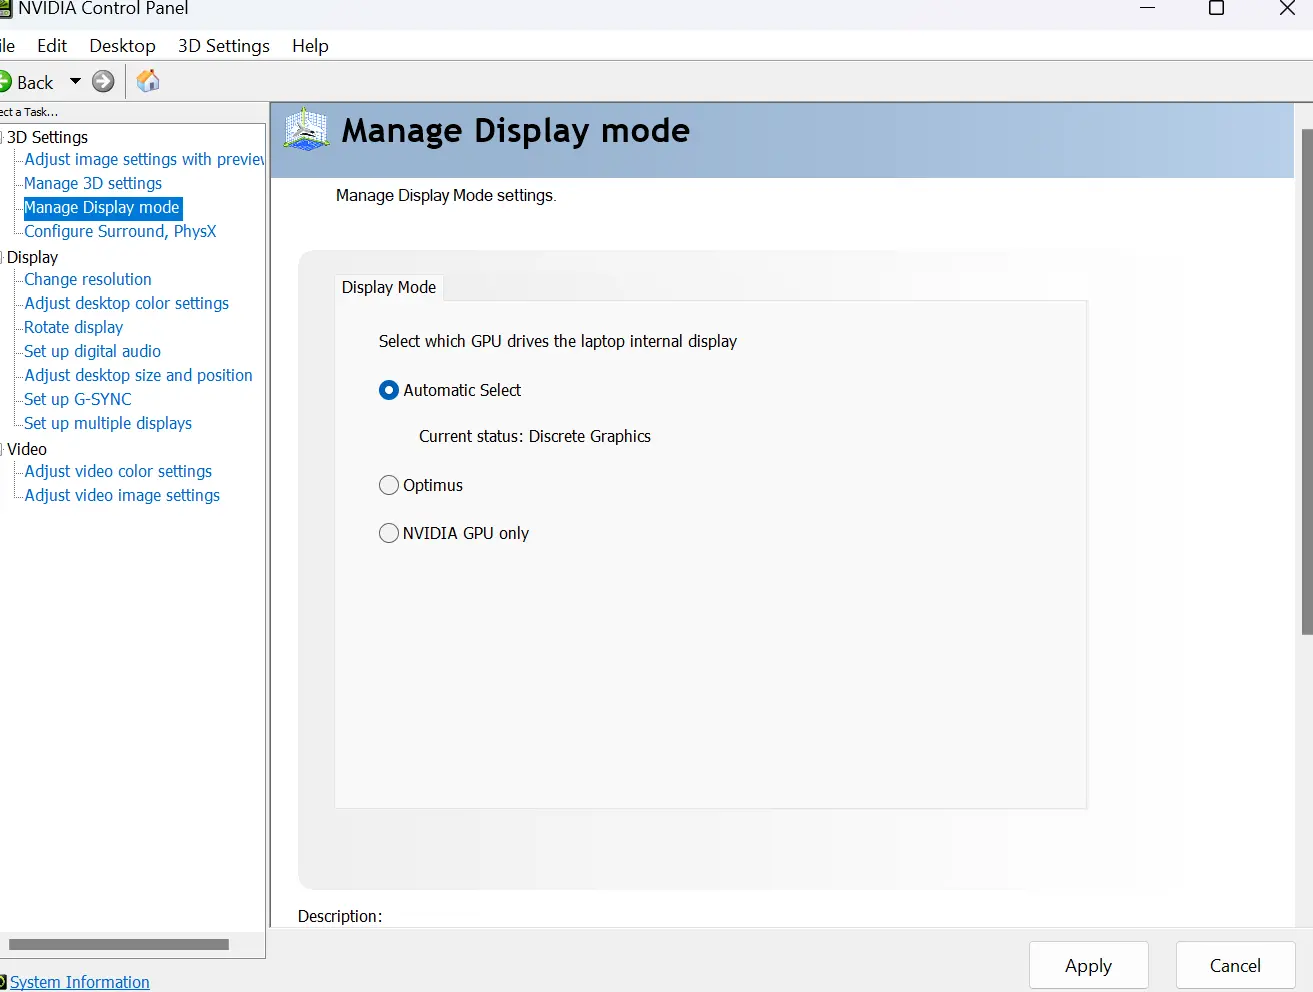Click the Apply button
Image resolution: width=1313 pixels, height=992 pixels.
tap(1088, 965)
